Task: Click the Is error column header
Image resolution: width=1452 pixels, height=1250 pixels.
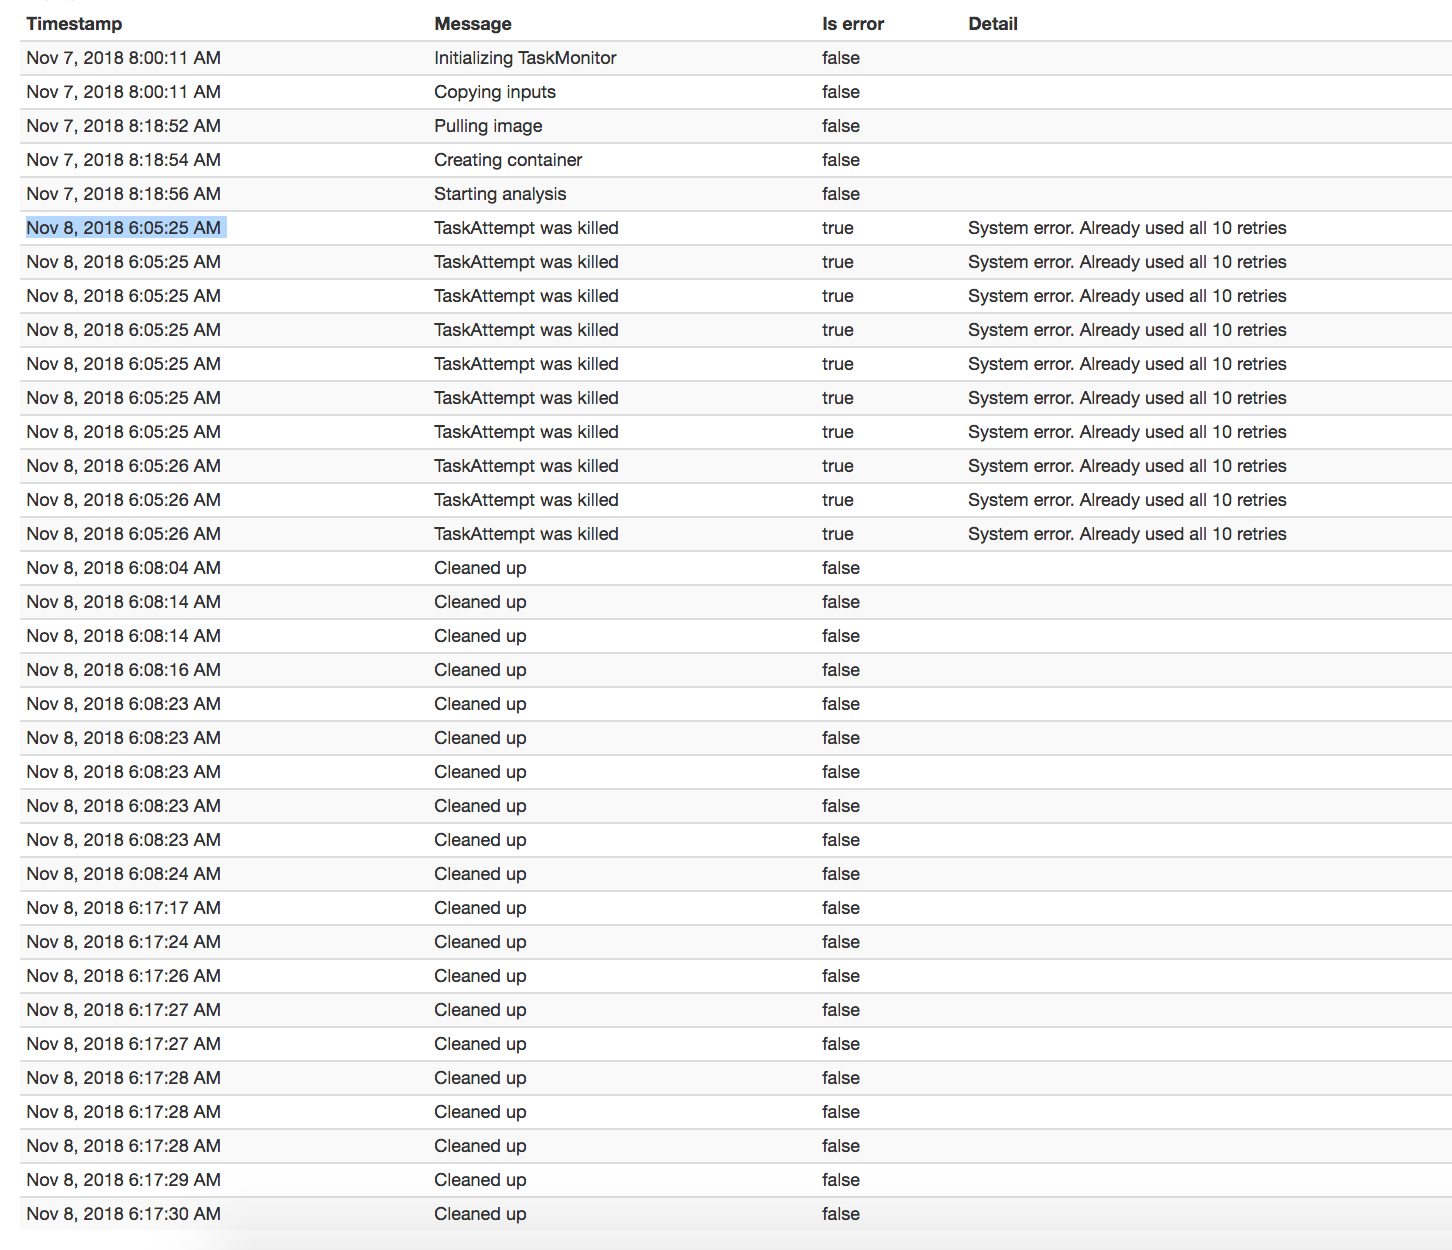Action: pos(851,23)
